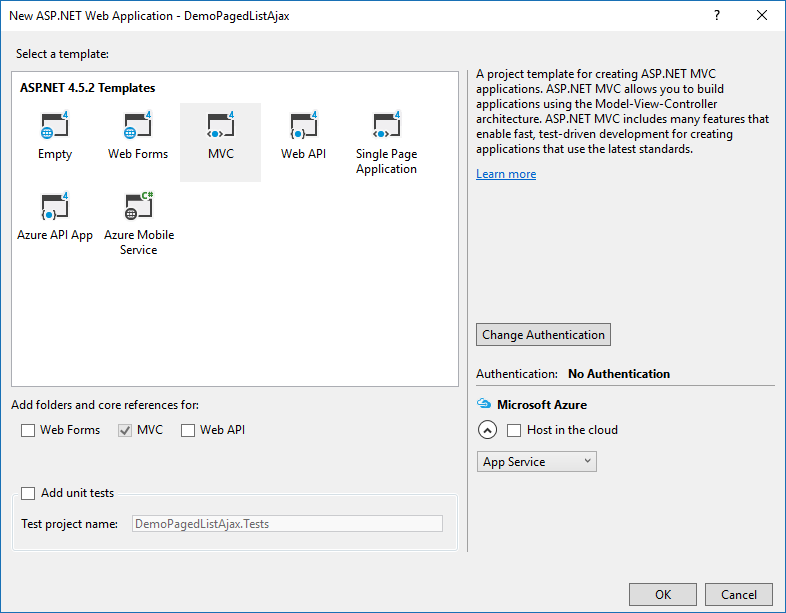Enable the Add unit tests checkbox
The height and width of the screenshot is (613, 786).
pos(28,493)
